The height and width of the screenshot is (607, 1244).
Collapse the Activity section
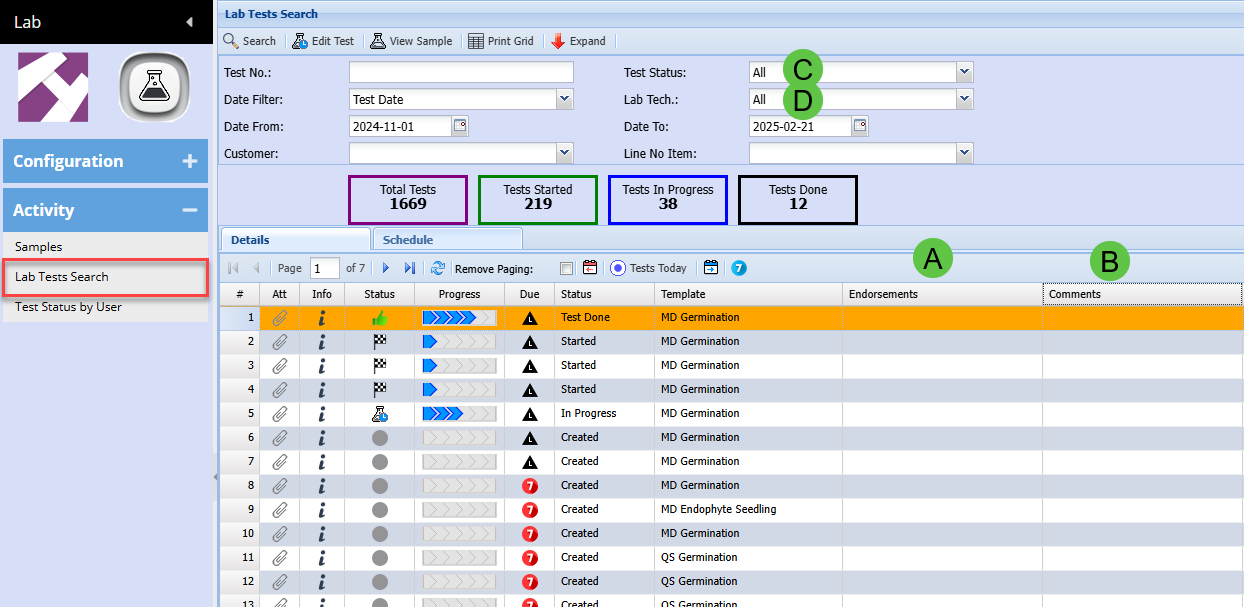point(189,210)
